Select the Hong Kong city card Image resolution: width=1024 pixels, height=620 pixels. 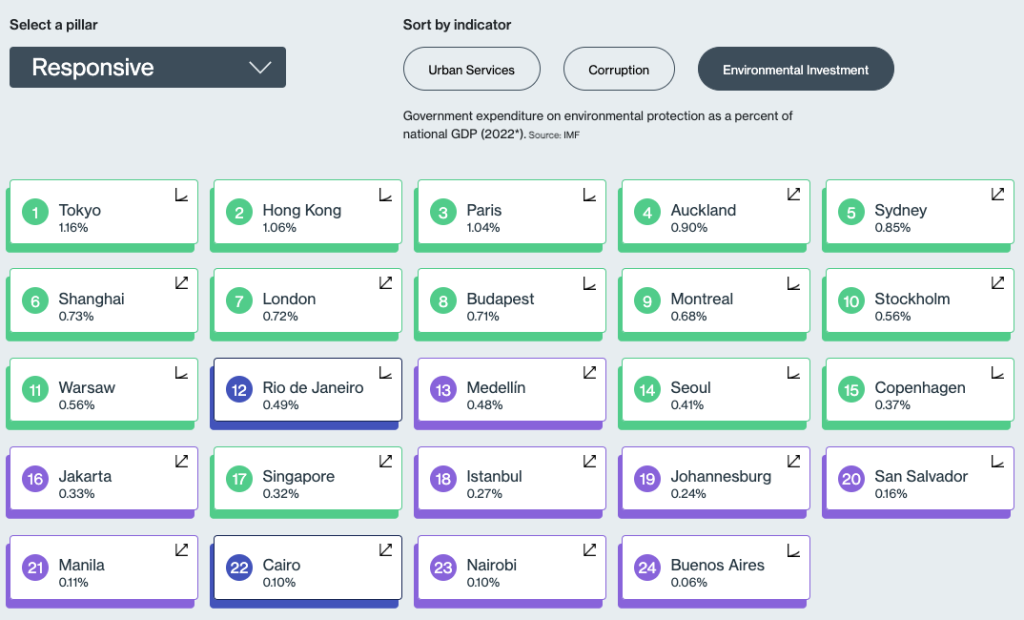click(x=308, y=212)
